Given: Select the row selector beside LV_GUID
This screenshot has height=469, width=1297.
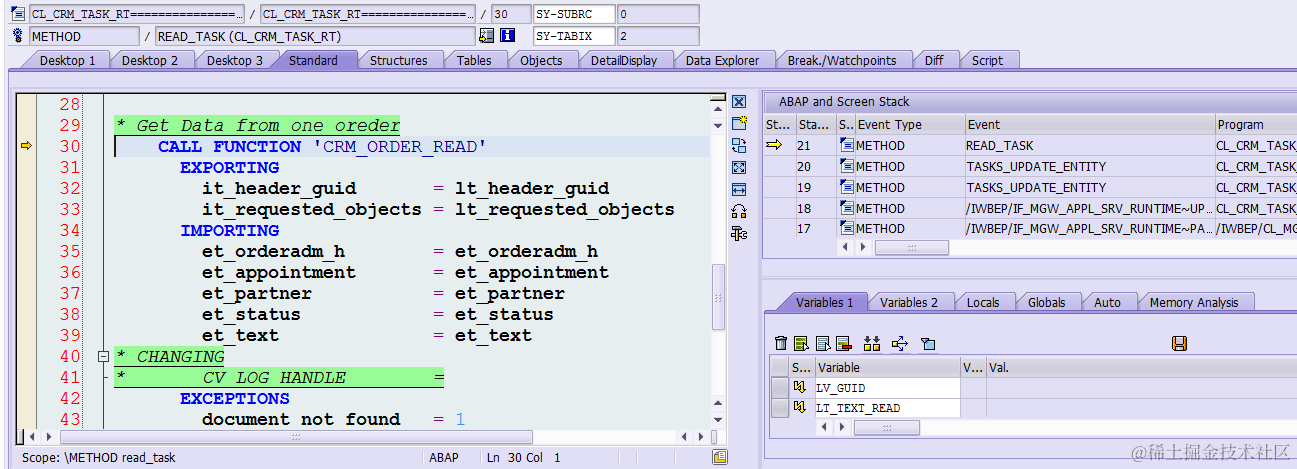Looking at the screenshot, I should pos(780,387).
